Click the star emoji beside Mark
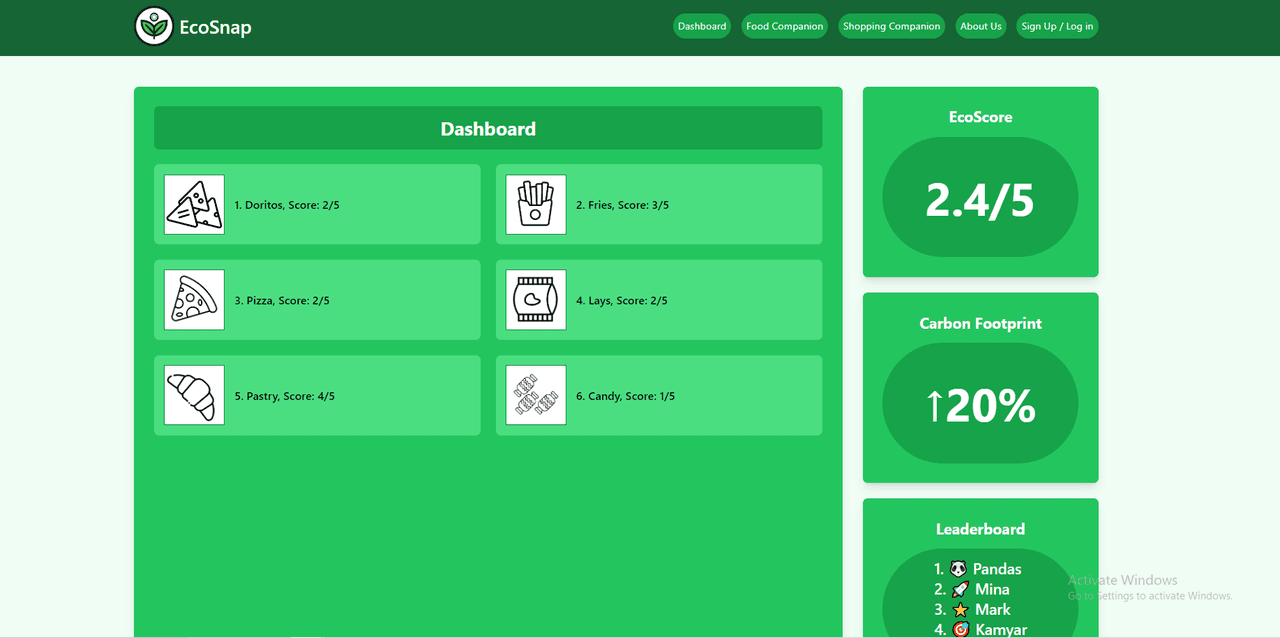 click(960, 609)
